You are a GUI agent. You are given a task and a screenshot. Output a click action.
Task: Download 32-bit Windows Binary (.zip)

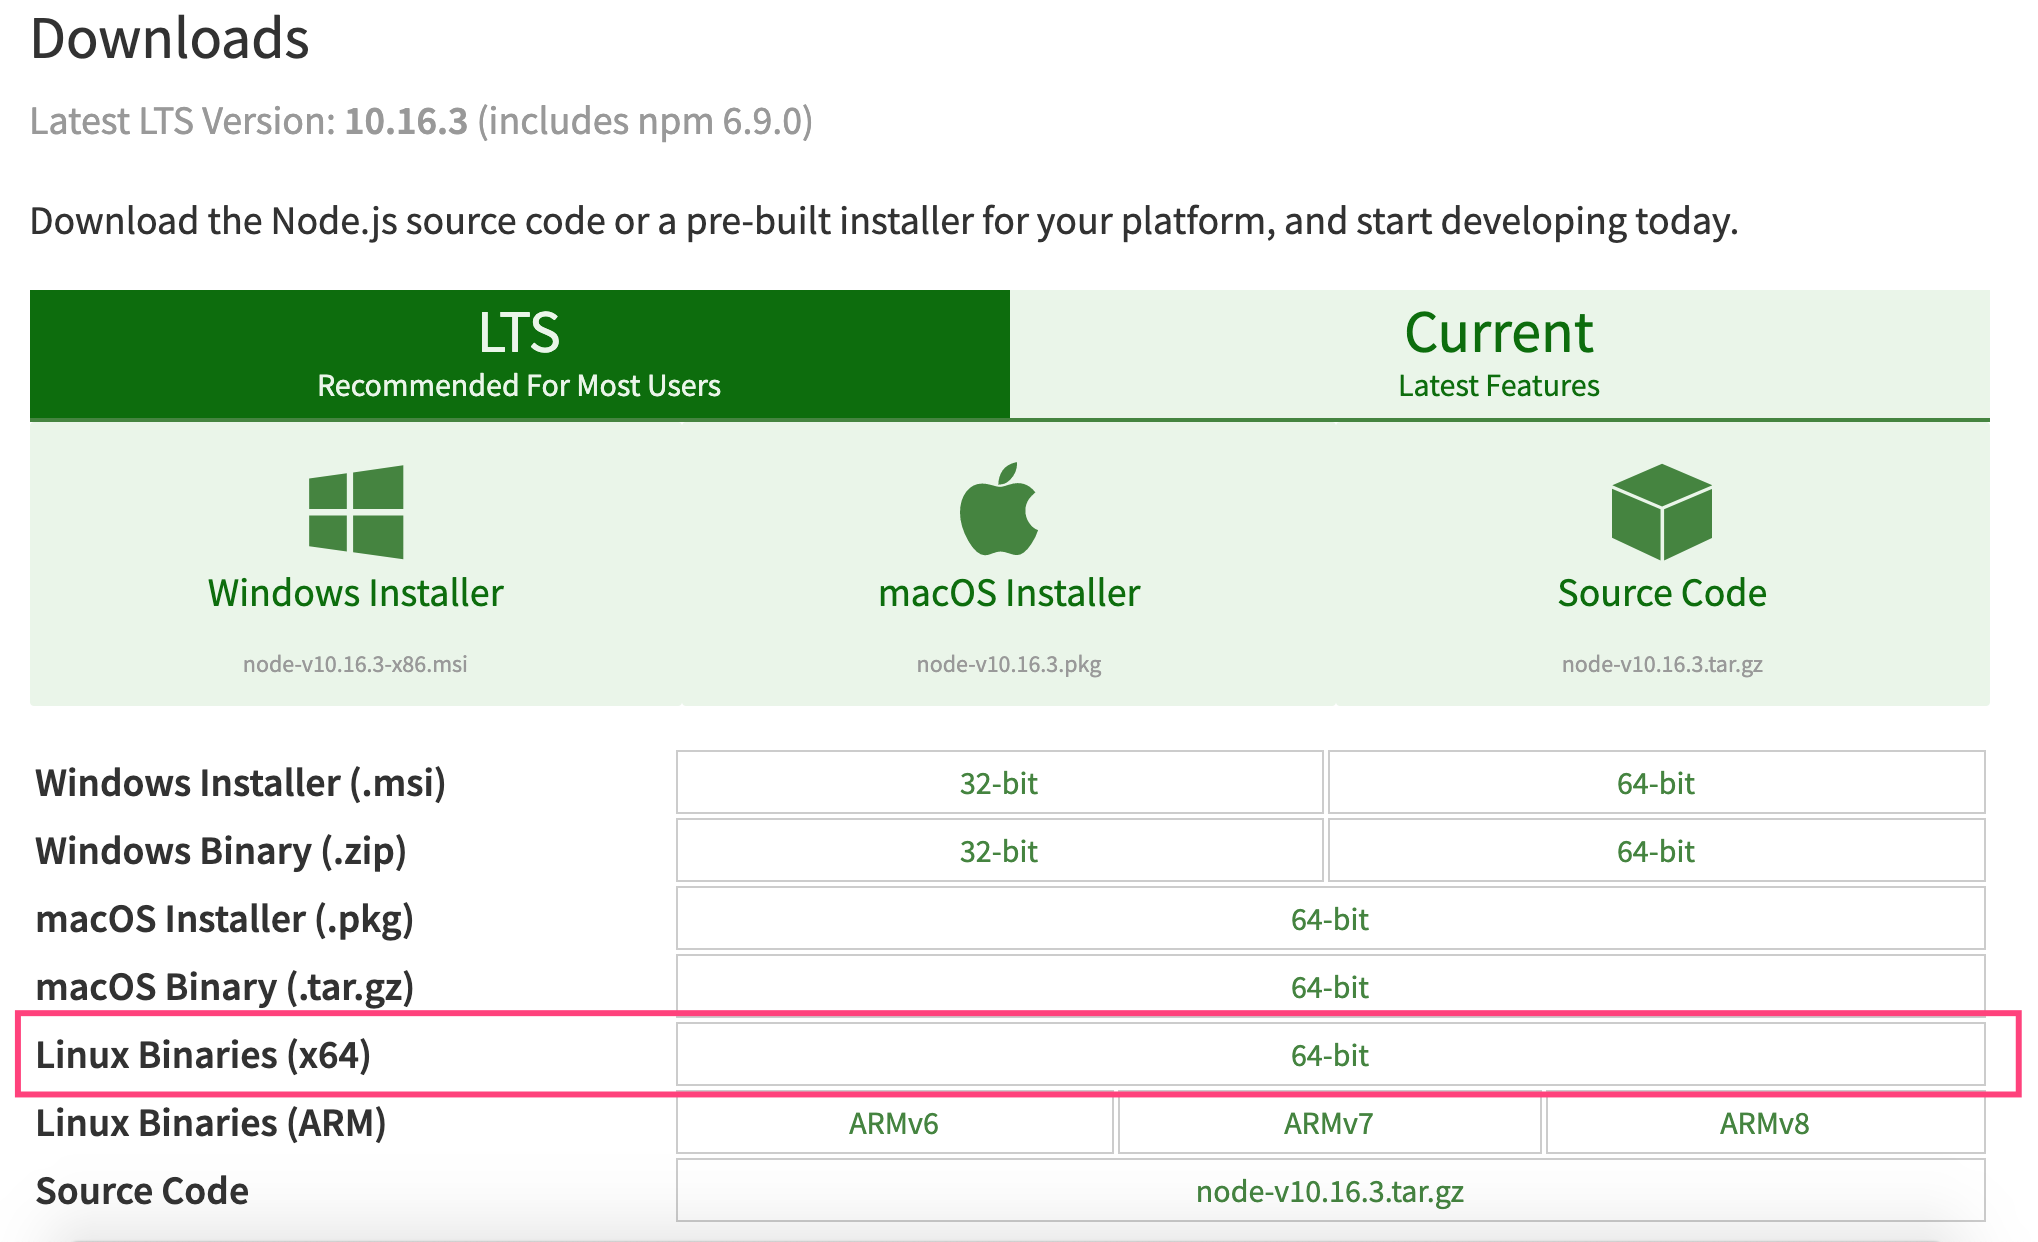pyautogui.click(x=999, y=851)
